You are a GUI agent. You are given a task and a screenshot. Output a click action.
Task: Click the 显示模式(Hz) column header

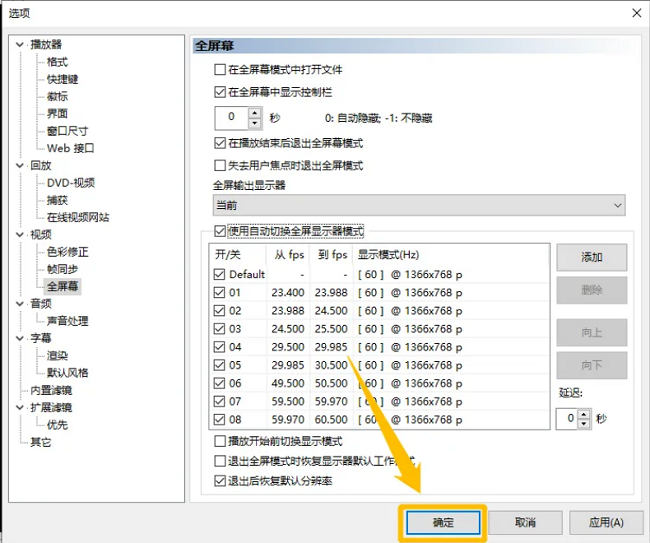click(x=451, y=255)
